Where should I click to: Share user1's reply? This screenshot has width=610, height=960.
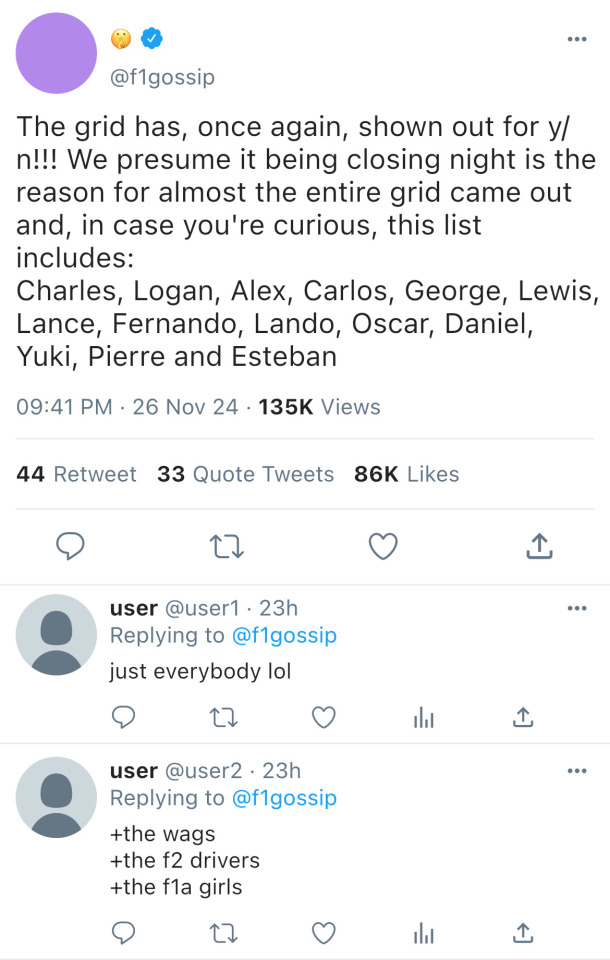[522, 717]
